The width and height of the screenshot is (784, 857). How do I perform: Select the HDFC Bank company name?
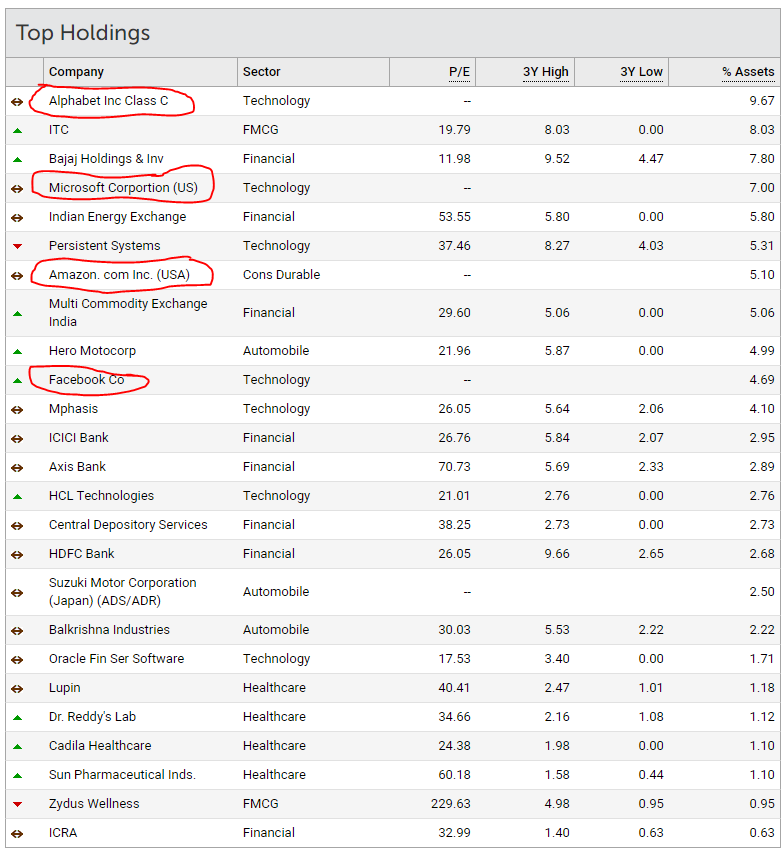point(81,553)
